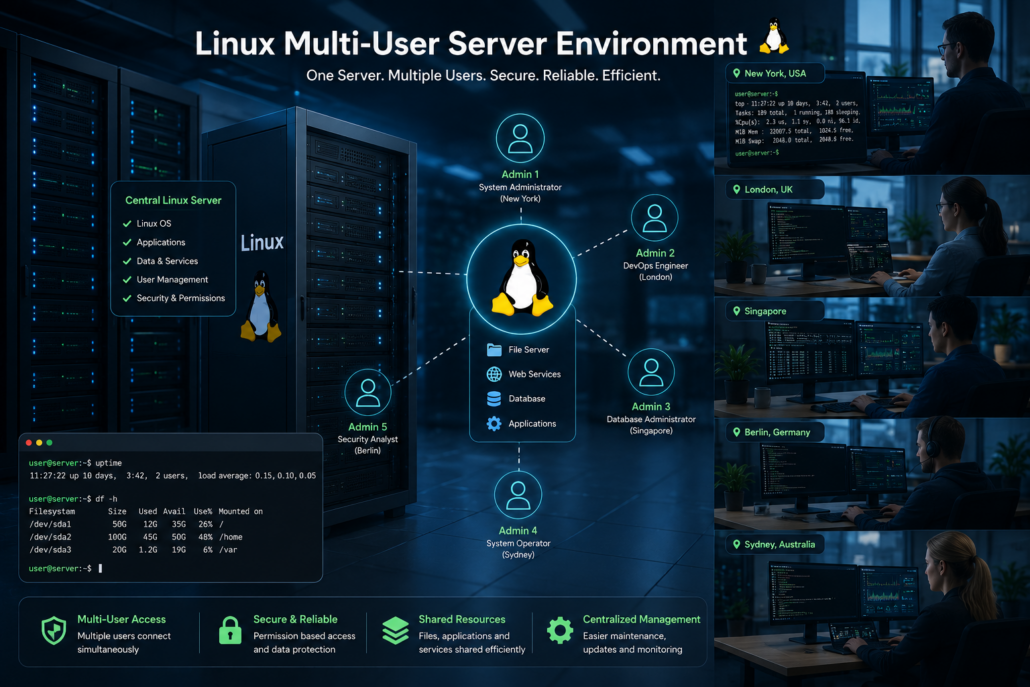Click the Database stack icon
This screenshot has width=1030, height=687.
494,399
